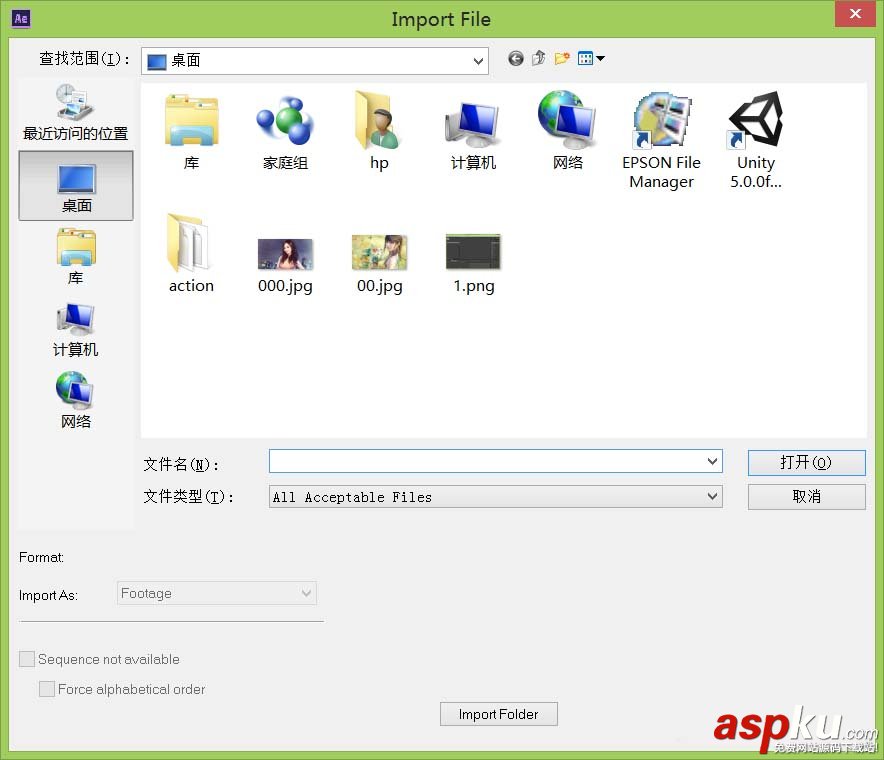The width and height of the screenshot is (884, 760).
Task: Select 网络 in the left sidebar
Action: coord(75,399)
